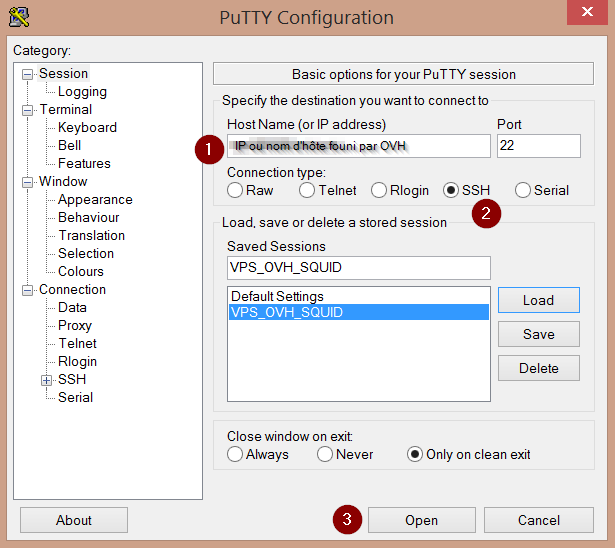615x548 pixels.
Task: Load the selected saved session
Action: tap(538, 300)
